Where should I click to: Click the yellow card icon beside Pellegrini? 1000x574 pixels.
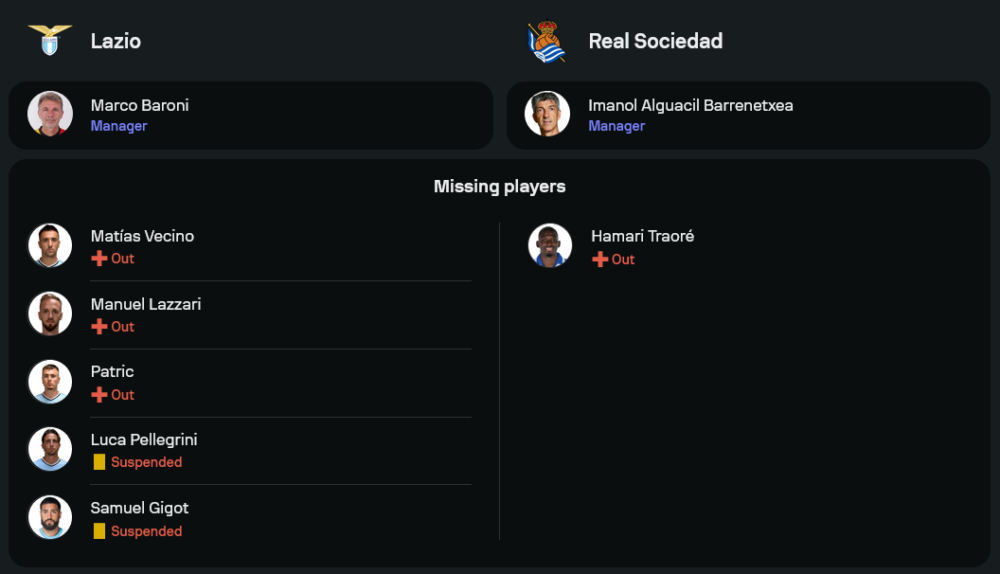[x=99, y=462]
